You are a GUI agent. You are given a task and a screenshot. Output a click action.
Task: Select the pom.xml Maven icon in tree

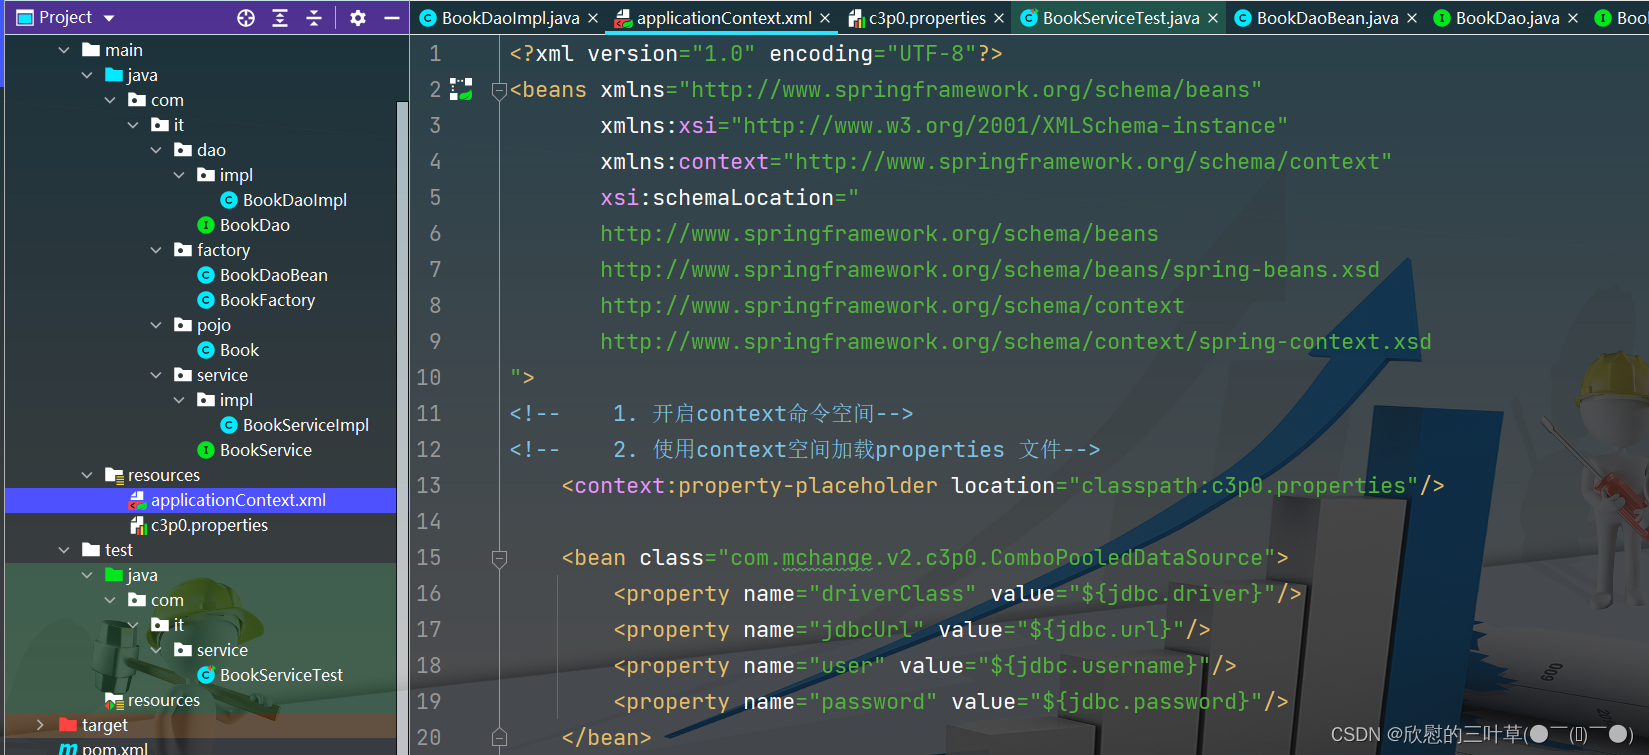(68, 749)
